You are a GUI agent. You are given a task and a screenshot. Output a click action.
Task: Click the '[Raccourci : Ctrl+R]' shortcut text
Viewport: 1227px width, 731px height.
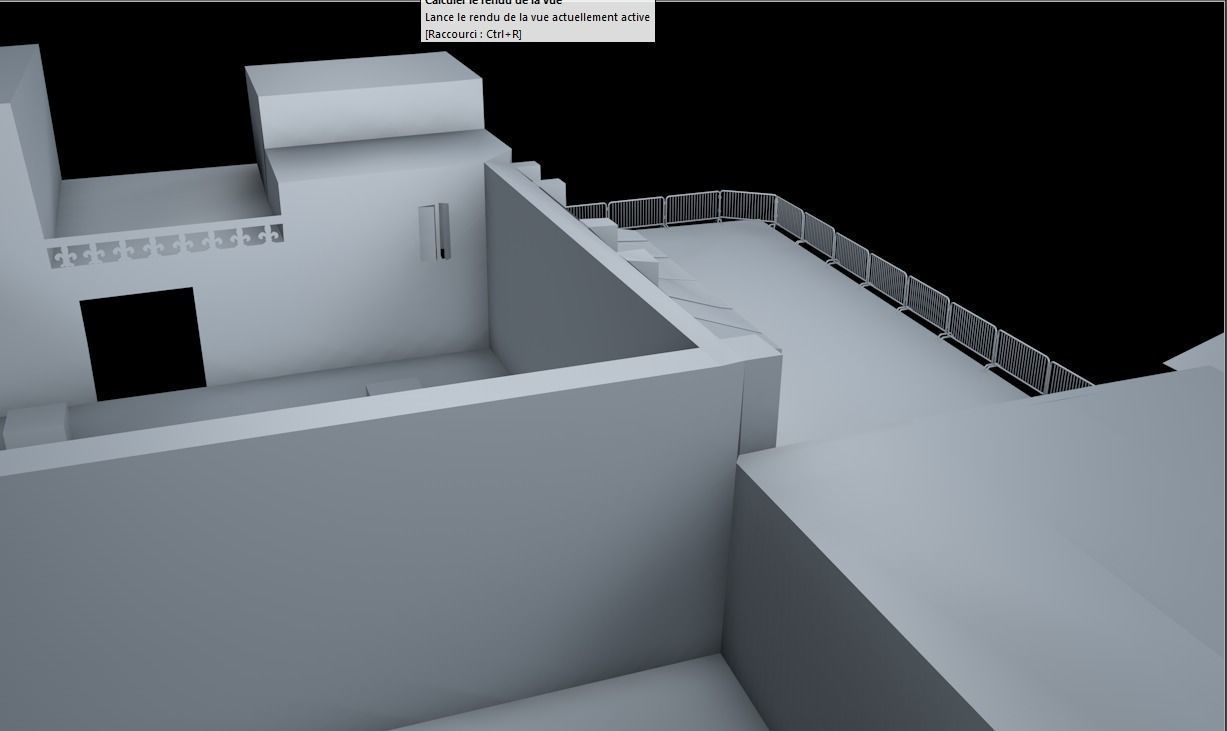(x=473, y=34)
